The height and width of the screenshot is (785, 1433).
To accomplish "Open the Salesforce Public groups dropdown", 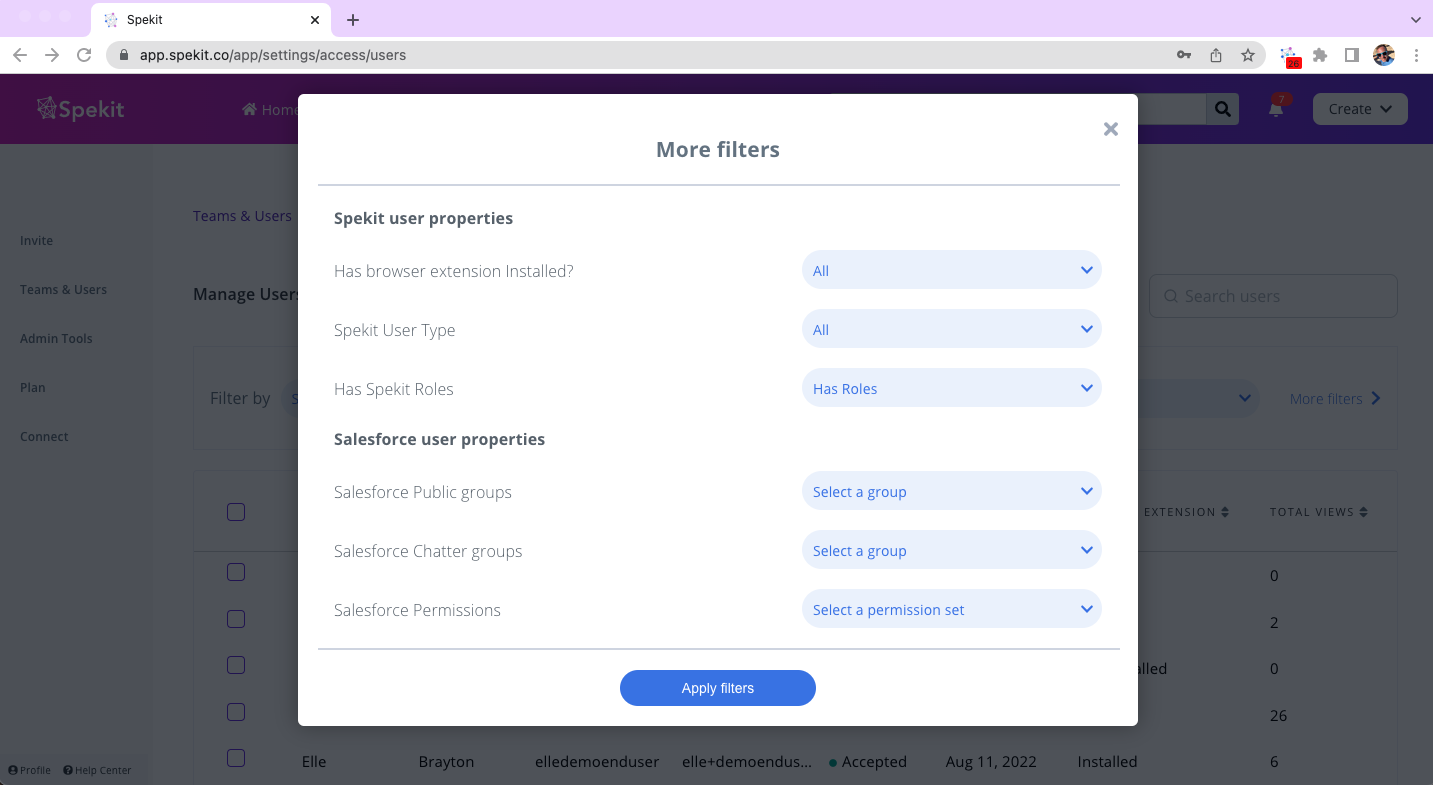I will pyautogui.click(x=951, y=491).
